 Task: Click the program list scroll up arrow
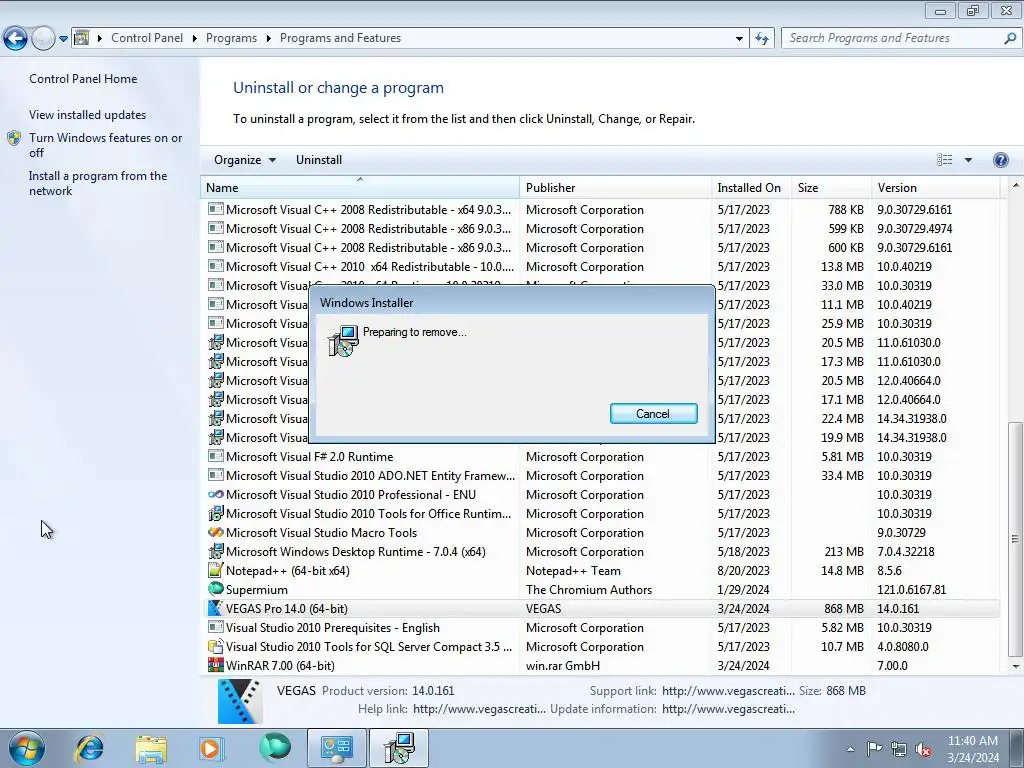(1016, 185)
